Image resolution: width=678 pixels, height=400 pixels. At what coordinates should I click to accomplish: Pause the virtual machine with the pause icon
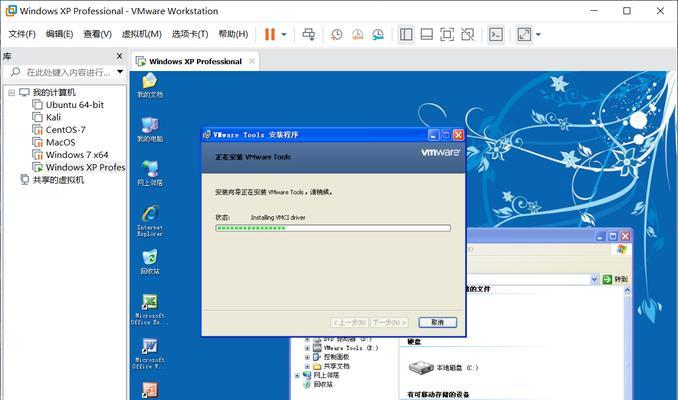click(270, 34)
